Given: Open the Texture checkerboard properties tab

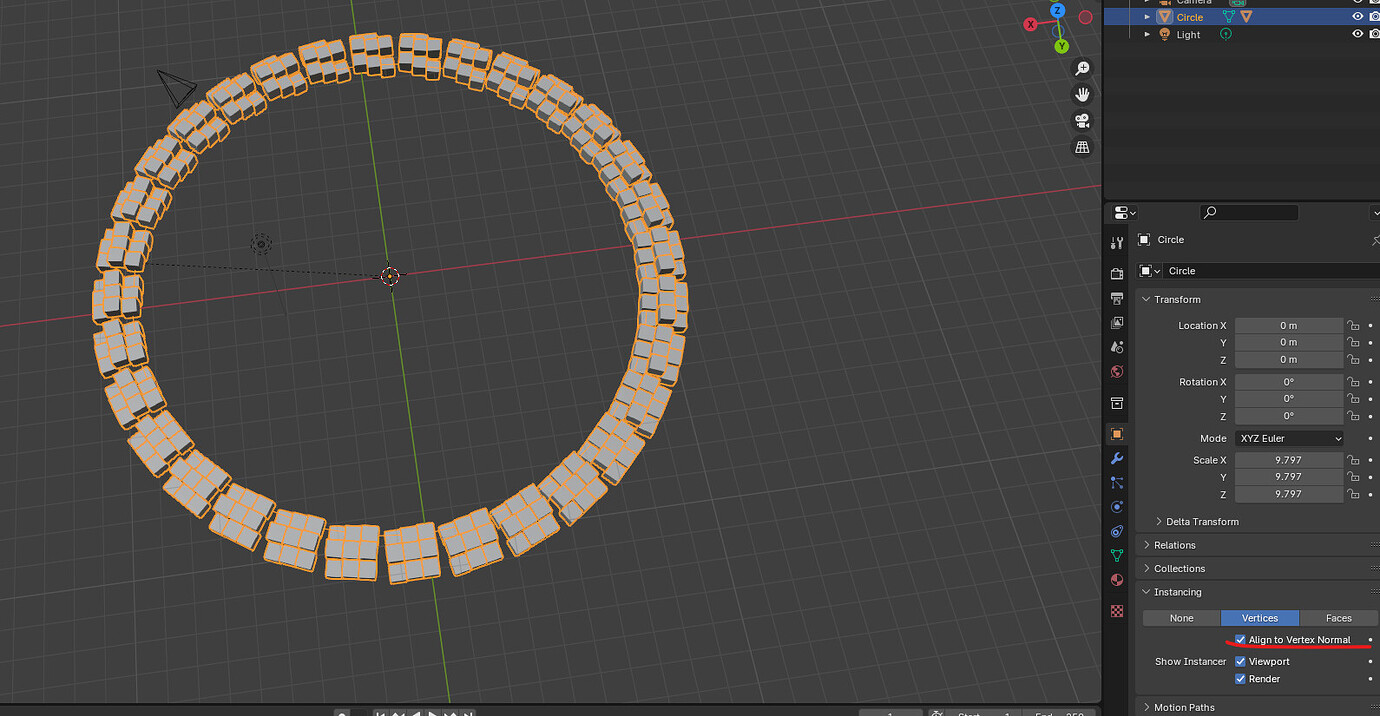Looking at the screenshot, I should pos(1117,611).
